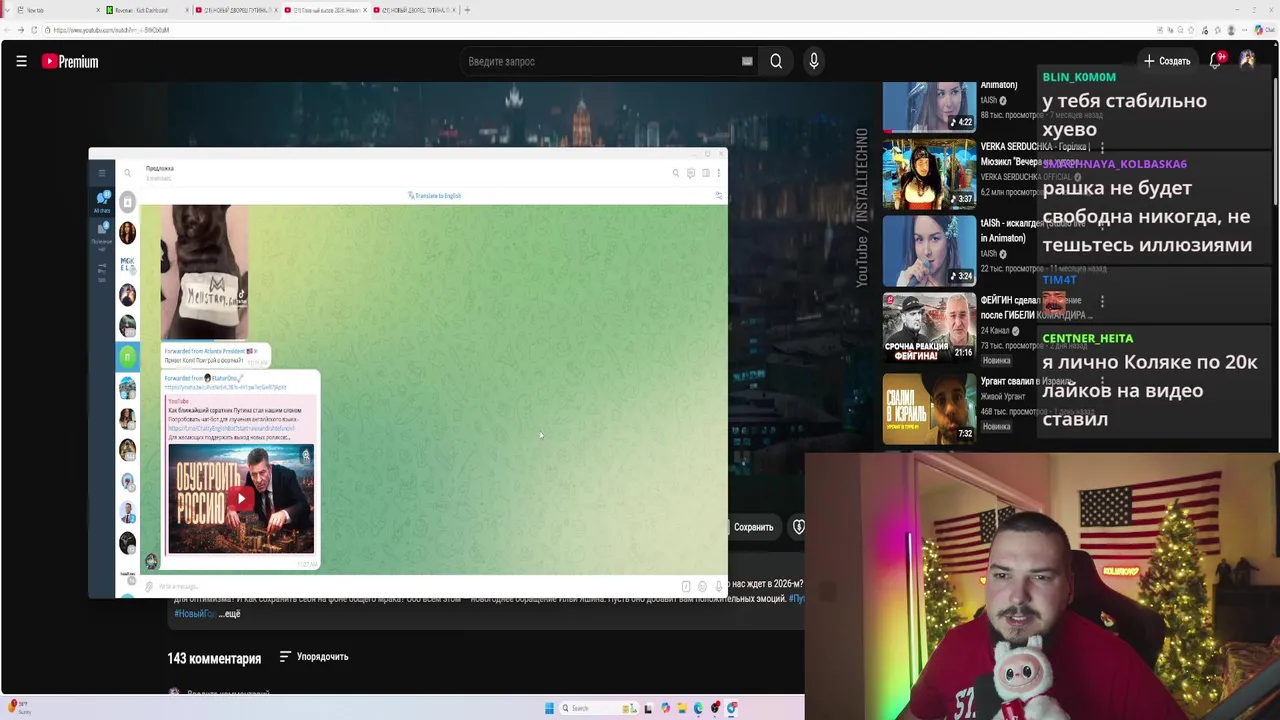Screen dimensions: 1280x720
Task: Click the Создать create button
Action: (x=1167, y=61)
